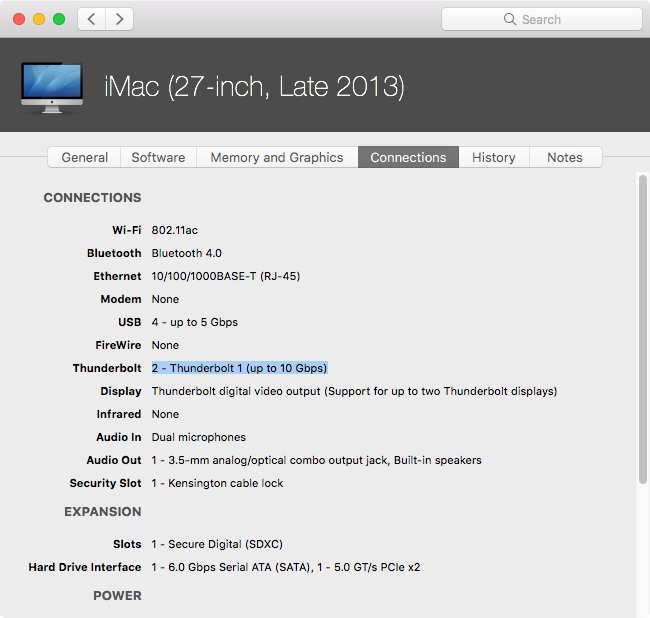
Task: Click the FireWire value None
Action: click(165, 345)
